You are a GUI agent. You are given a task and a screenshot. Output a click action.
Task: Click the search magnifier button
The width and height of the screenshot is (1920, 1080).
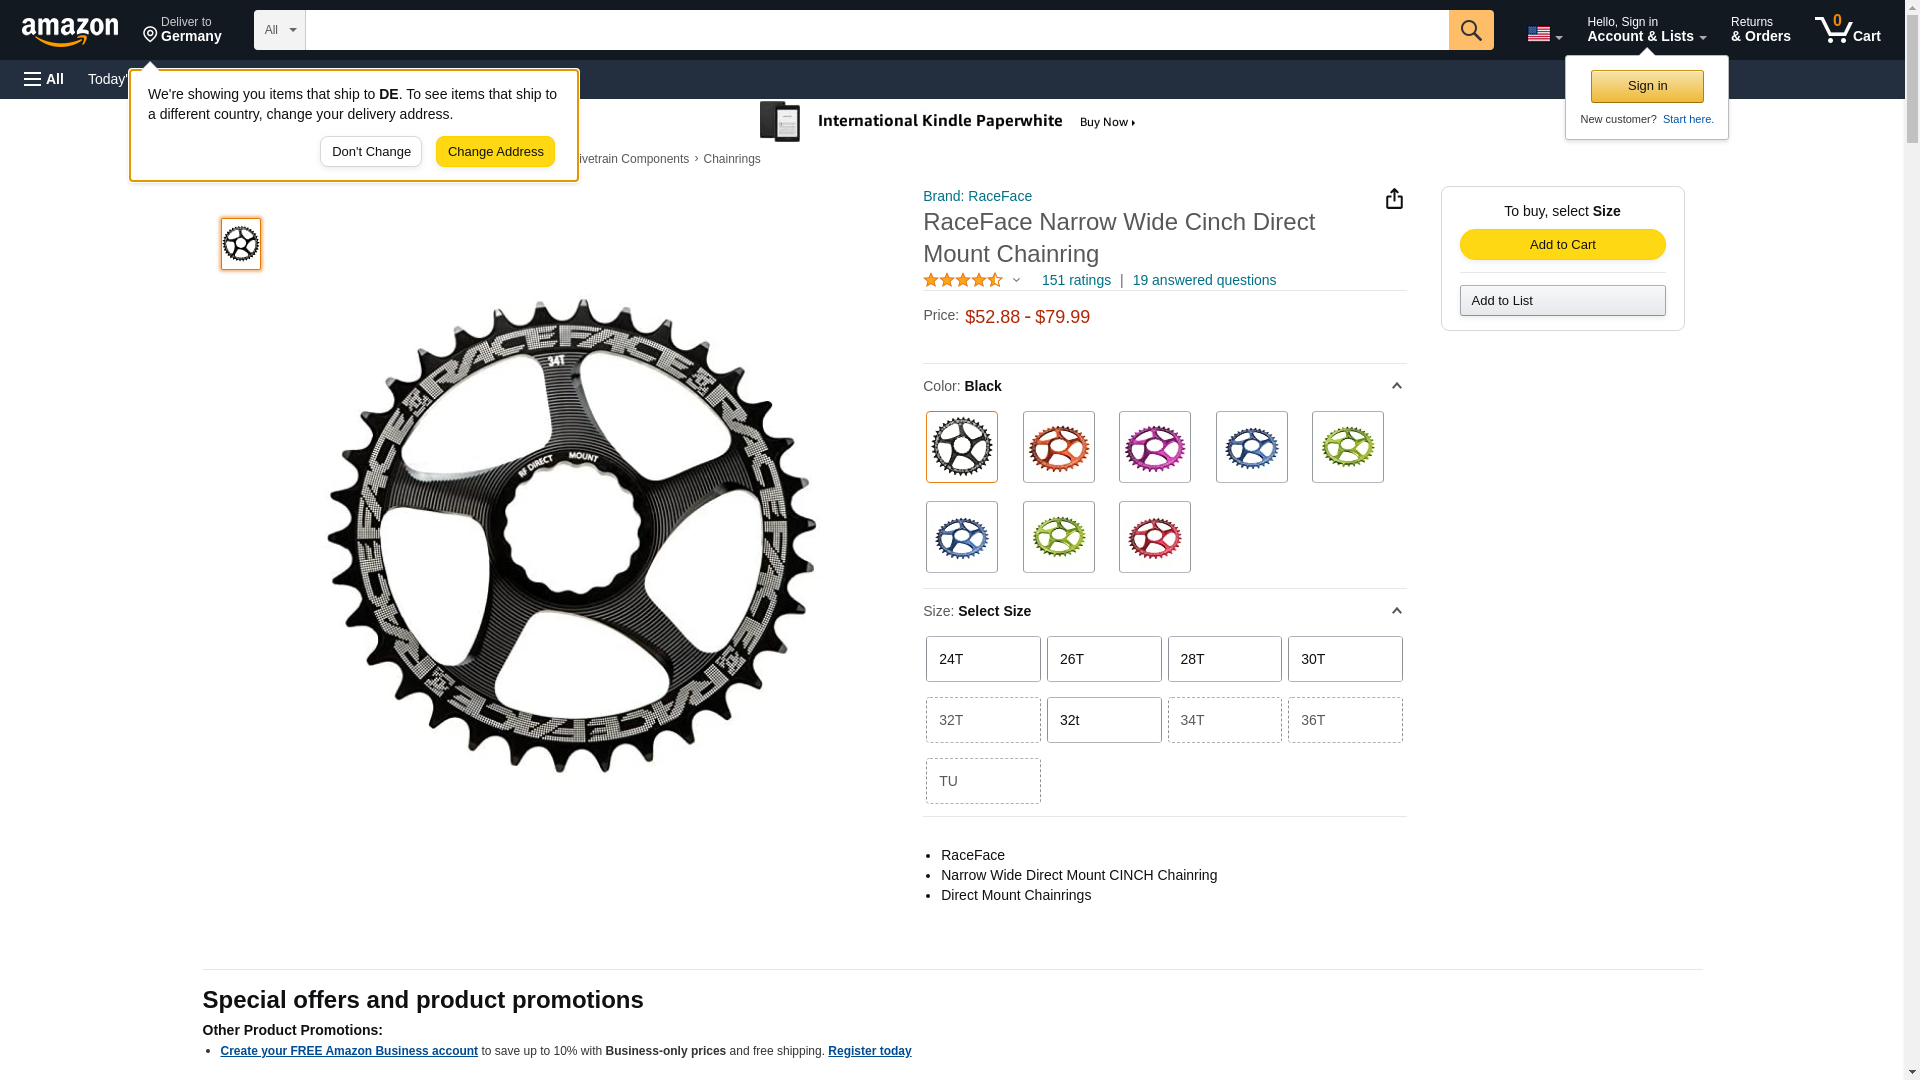(1470, 30)
